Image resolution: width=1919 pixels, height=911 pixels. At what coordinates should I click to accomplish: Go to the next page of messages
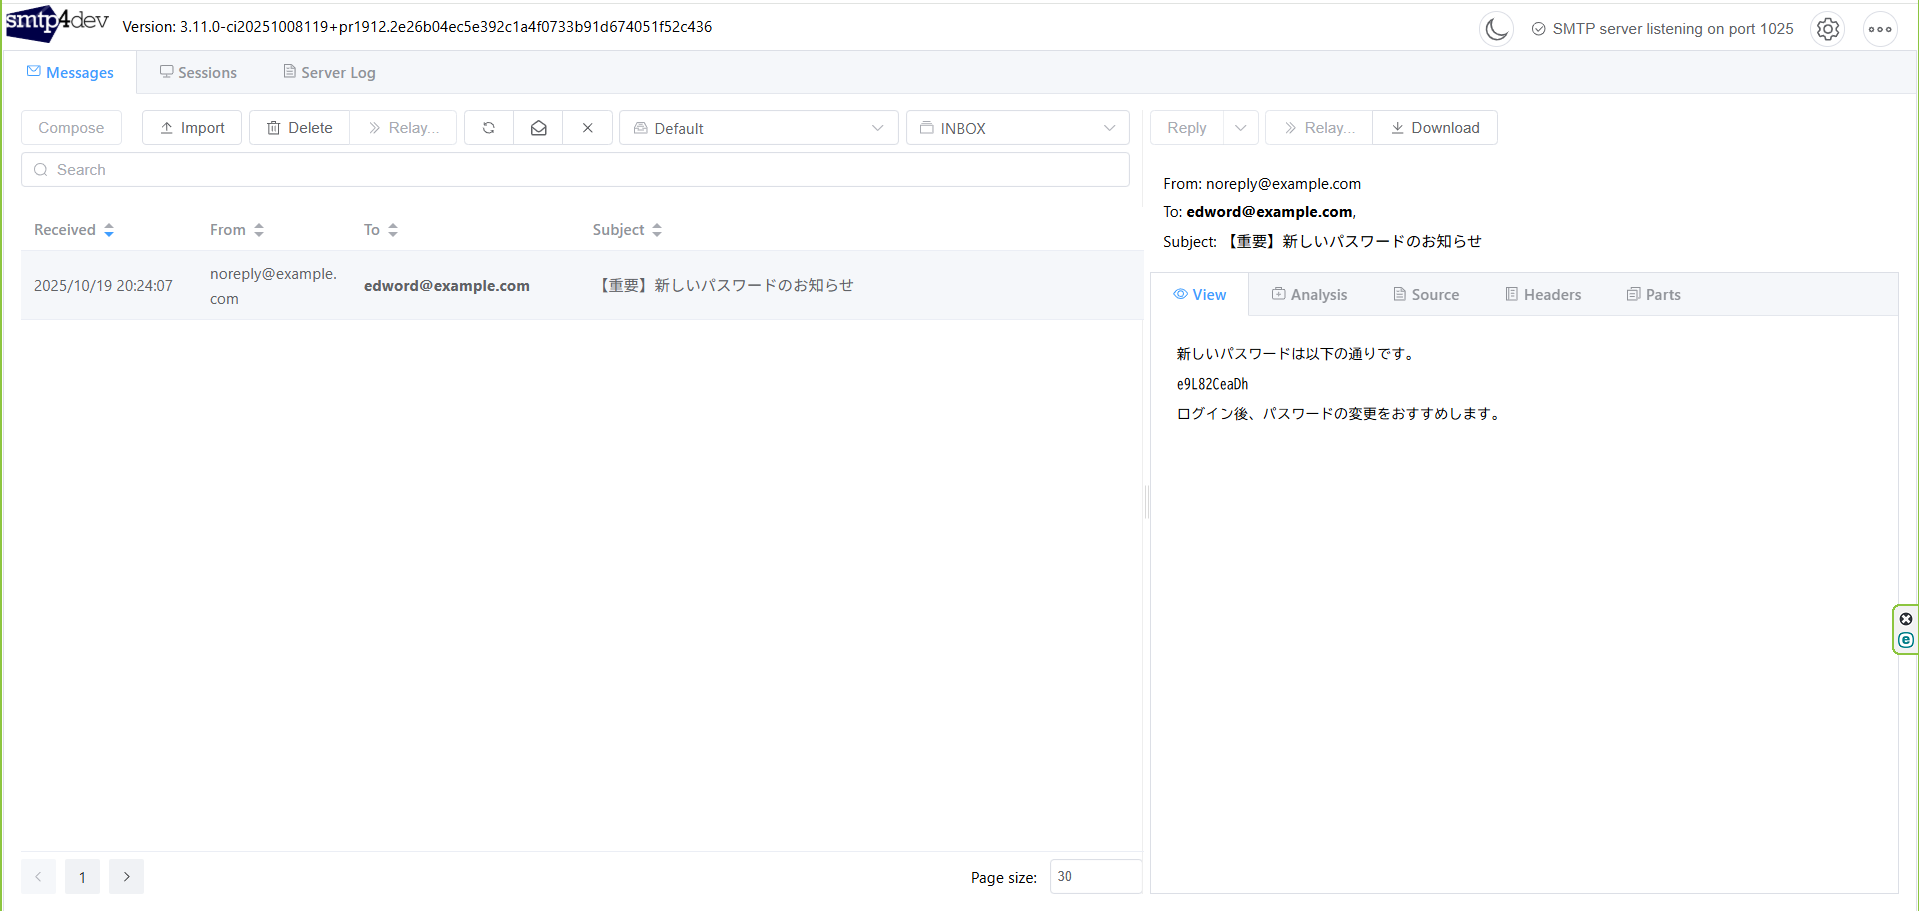(x=126, y=877)
